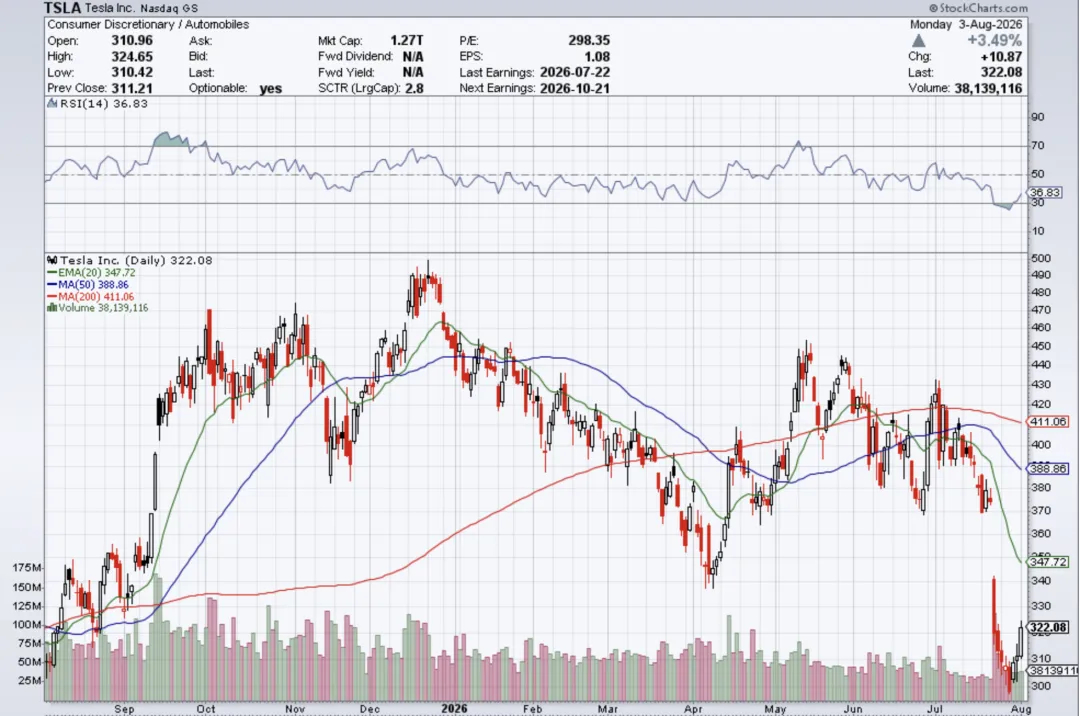Screen dimensions: 1080x716
Task: Click the Bid label
Action: coord(198,56)
